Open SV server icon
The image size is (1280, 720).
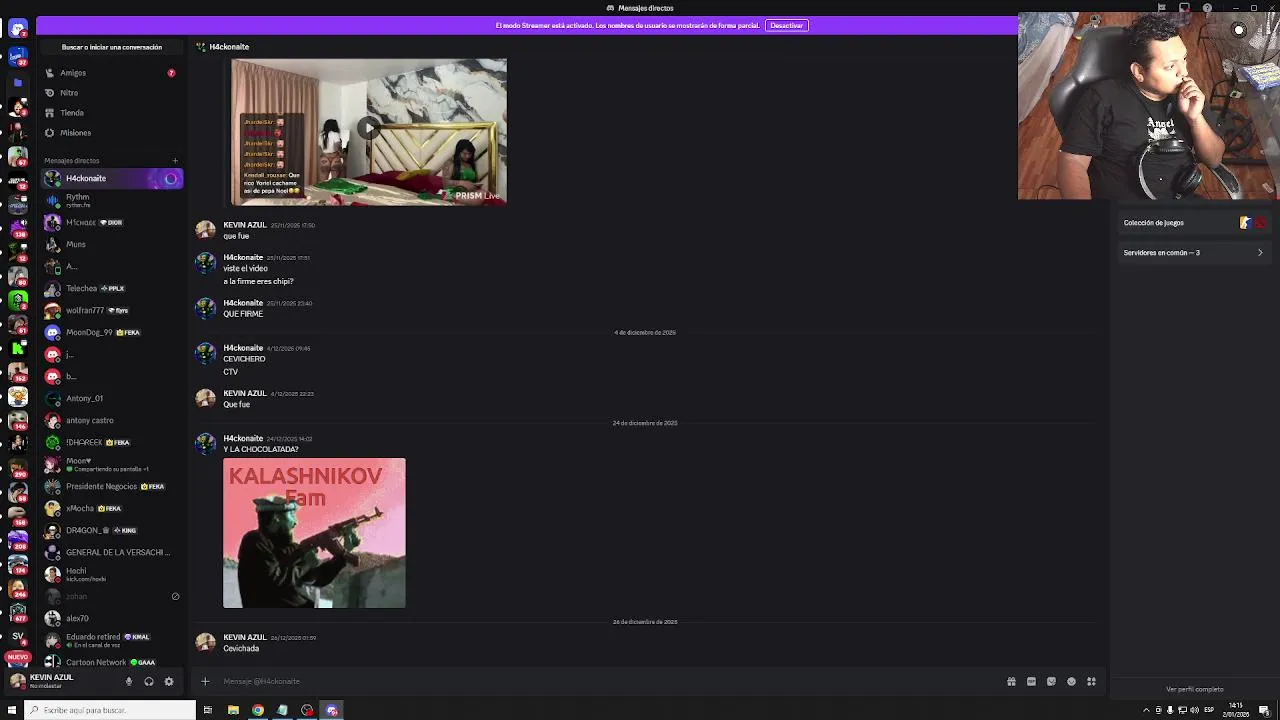click(17, 636)
